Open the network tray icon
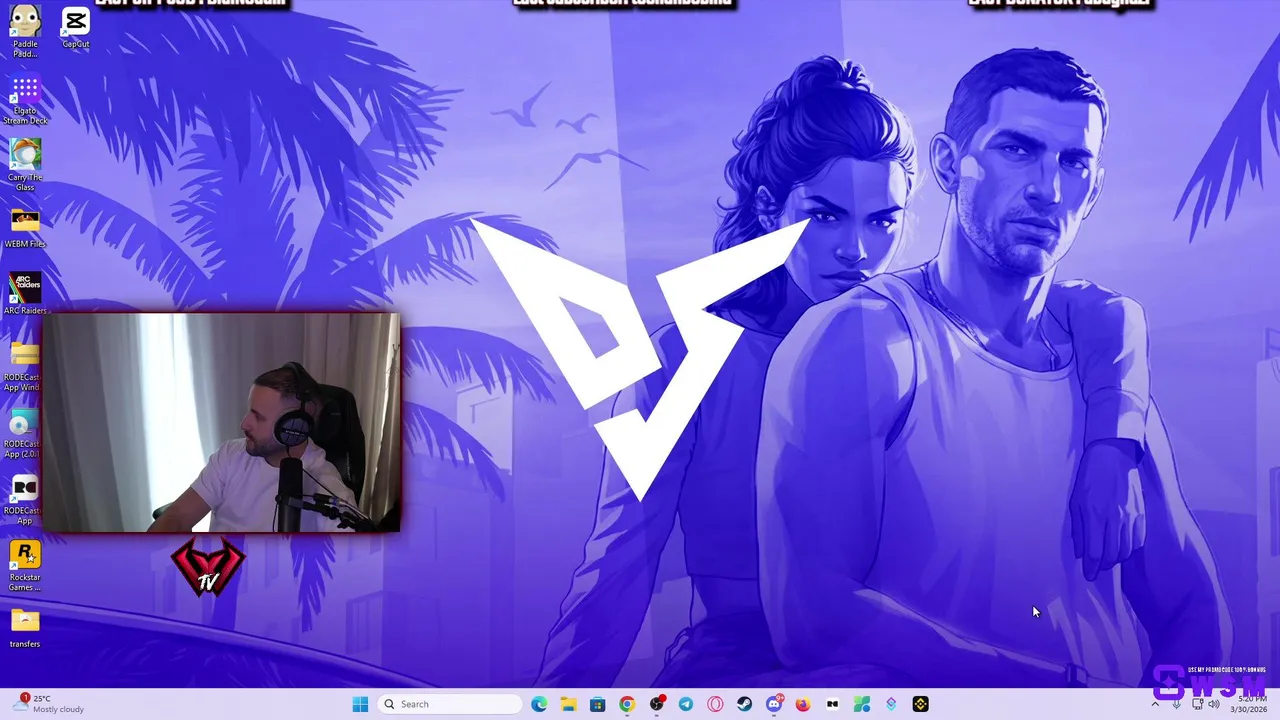The height and width of the screenshot is (720, 1280). pos(1197,704)
